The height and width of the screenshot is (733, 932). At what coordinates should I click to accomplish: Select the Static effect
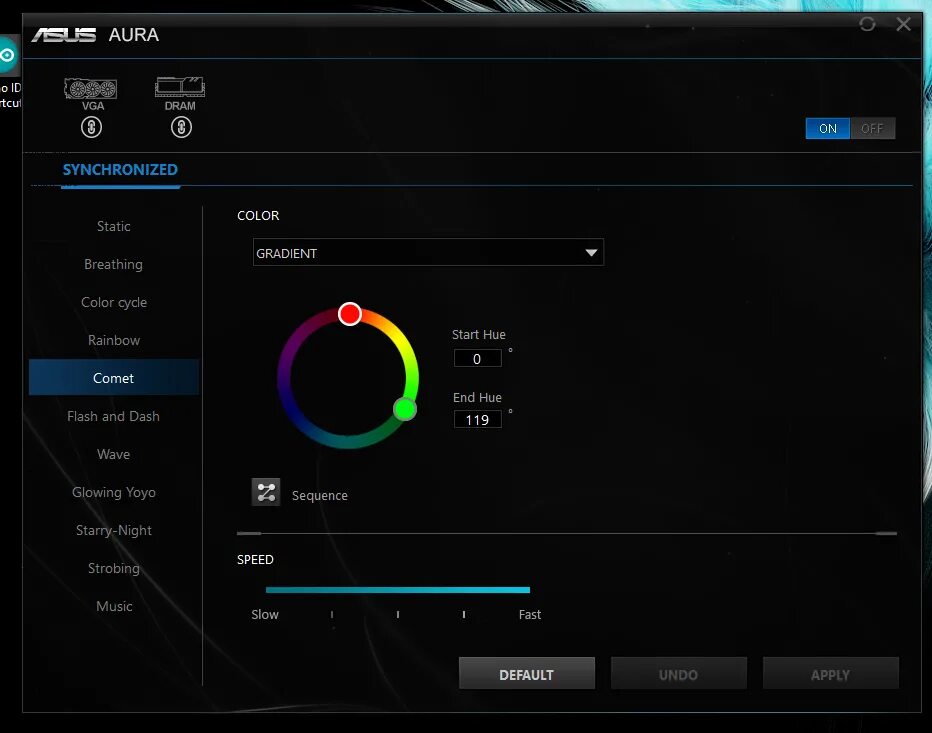pos(114,226)
